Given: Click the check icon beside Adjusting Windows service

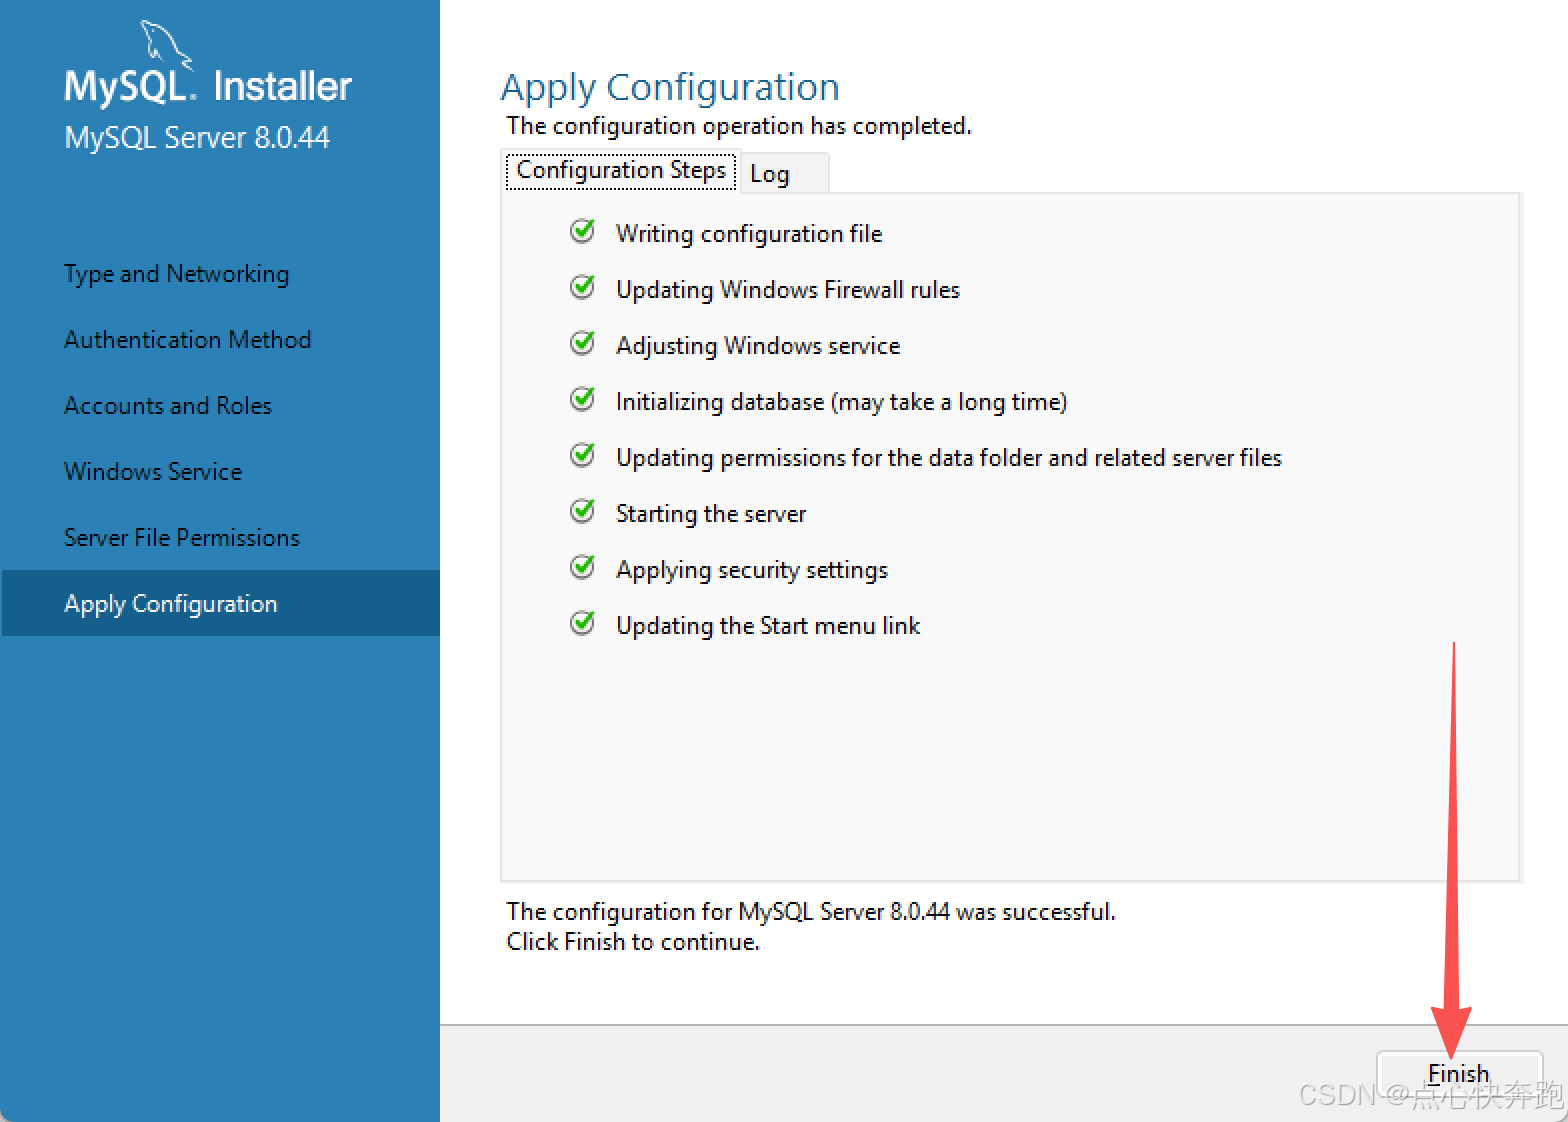Looking at the screenshot, I should pyautogui.click(x=583, y=344).
